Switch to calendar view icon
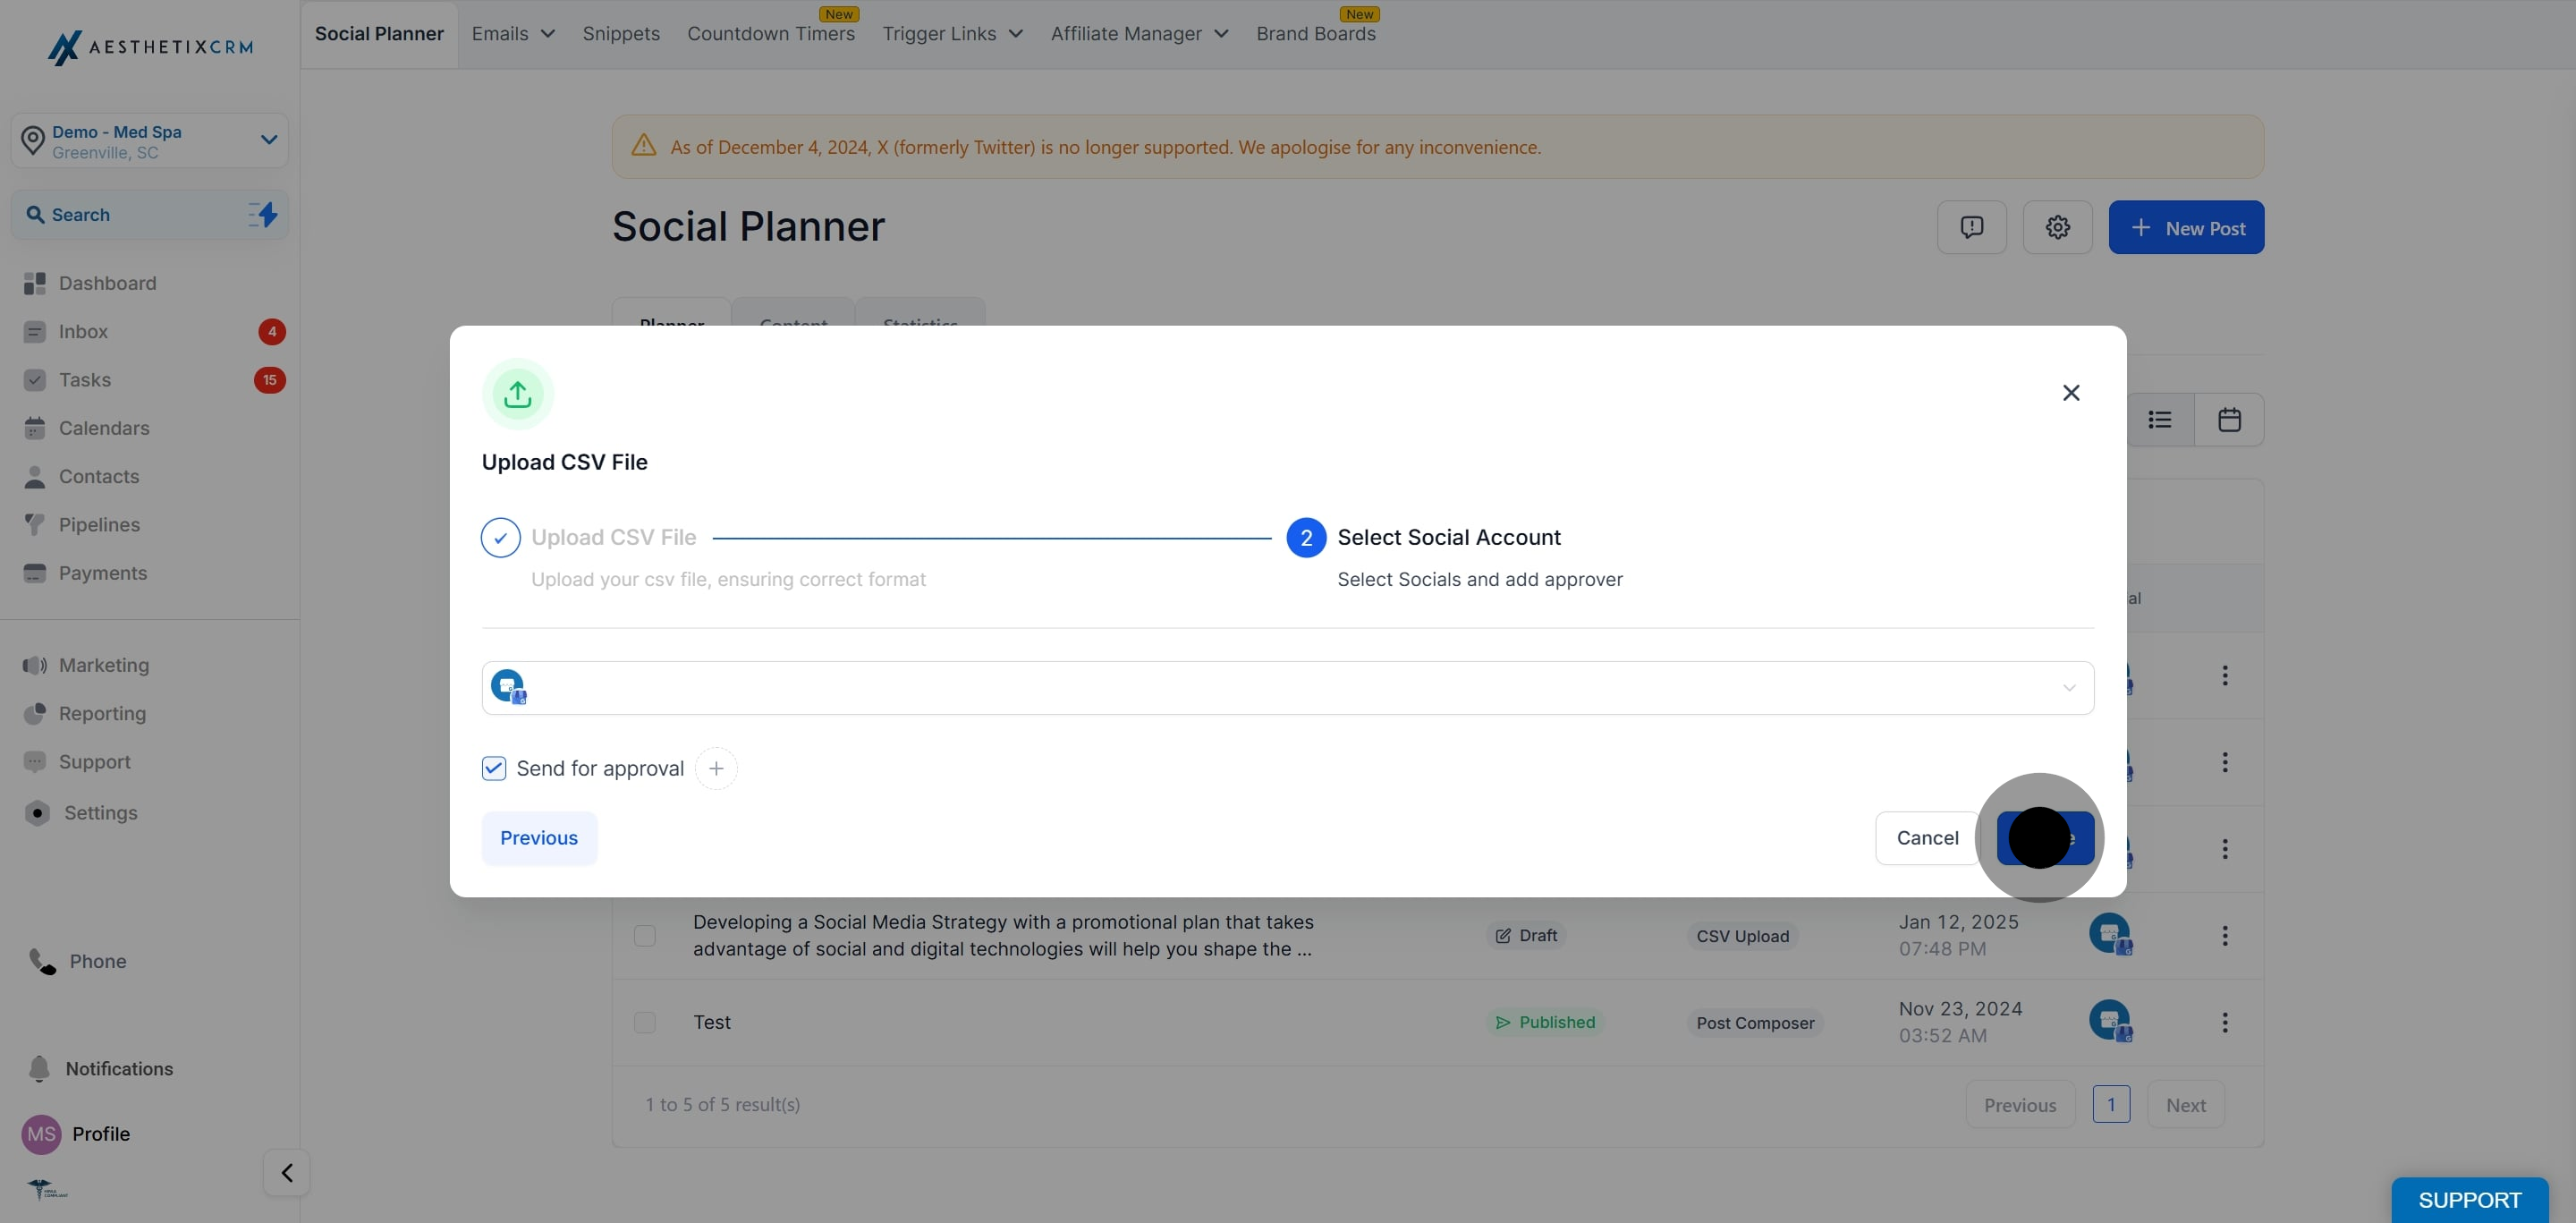The height and width of the screenshot is (1223, 2576). [x=2229, y=420]
